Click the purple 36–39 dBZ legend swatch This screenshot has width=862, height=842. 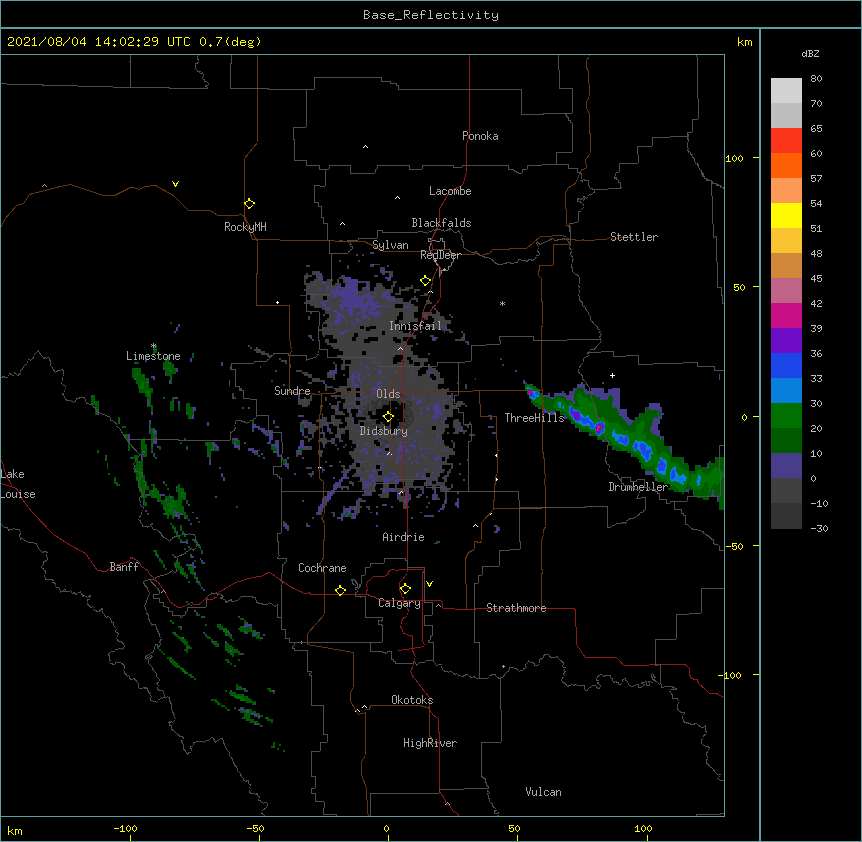click(x=786, y=340)
